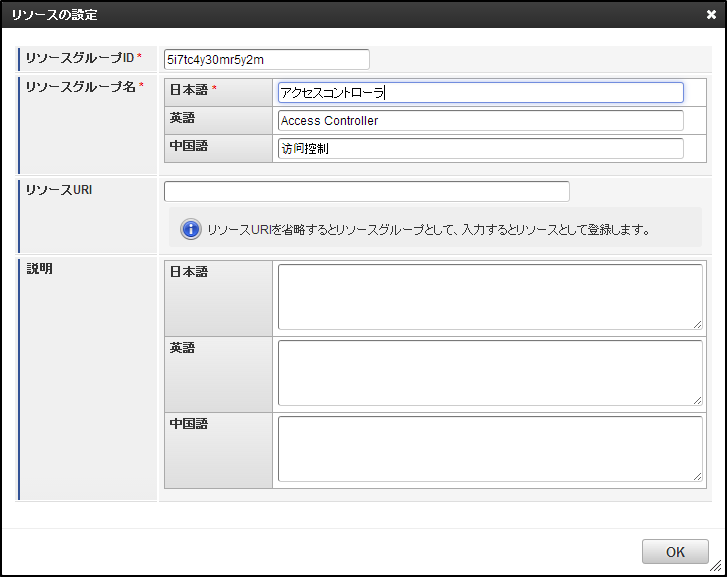
Task: Click the dialog resize grip at bottom-right corner
Action: [716, 566]
